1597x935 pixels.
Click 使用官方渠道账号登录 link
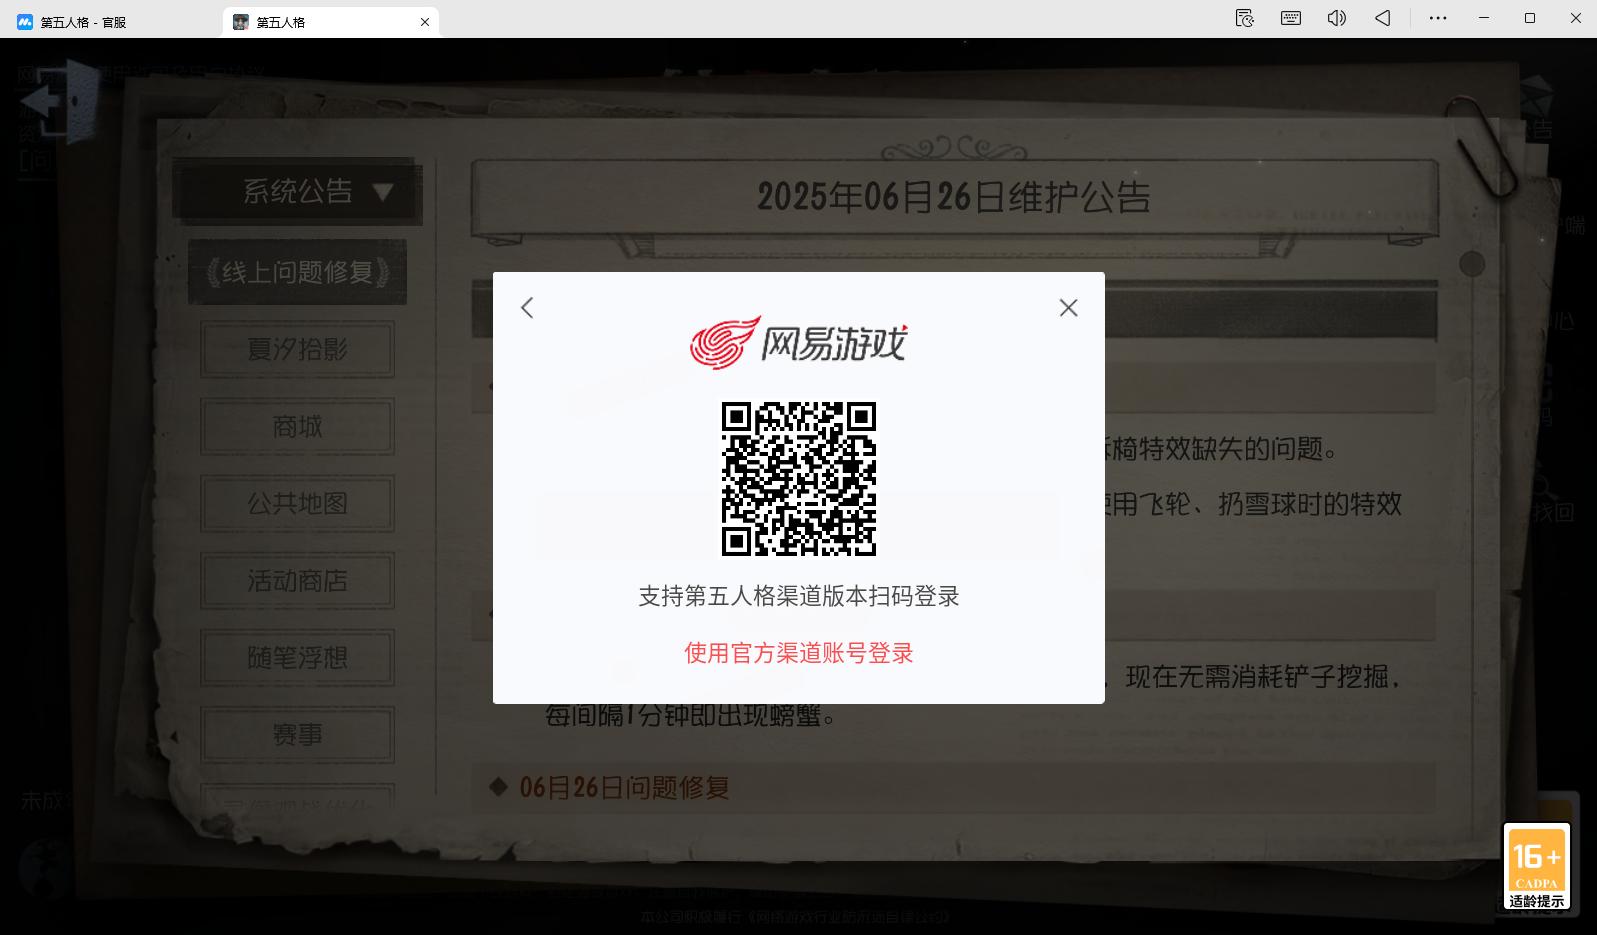pos(798,653)
